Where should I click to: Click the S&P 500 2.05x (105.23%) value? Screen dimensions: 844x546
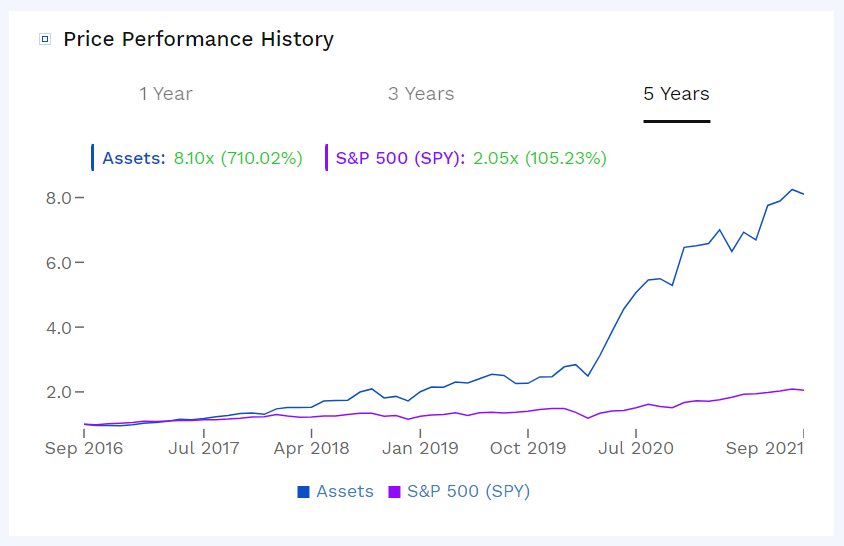point(540,158)
